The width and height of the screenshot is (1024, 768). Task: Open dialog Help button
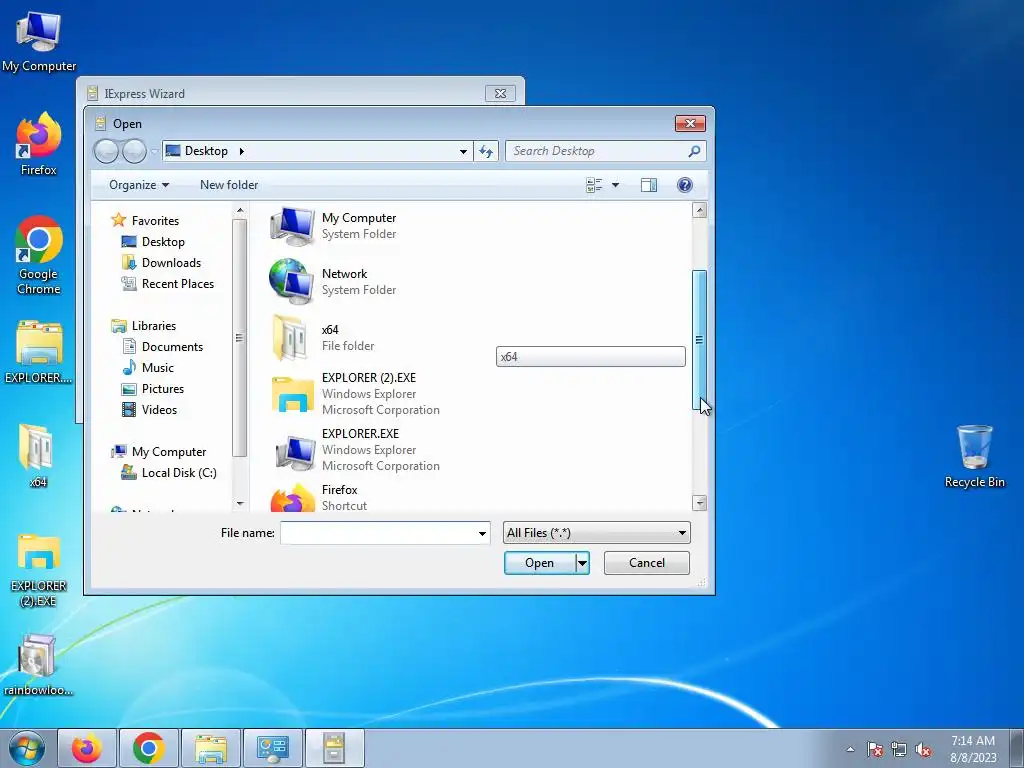click(x=684, y=185)
